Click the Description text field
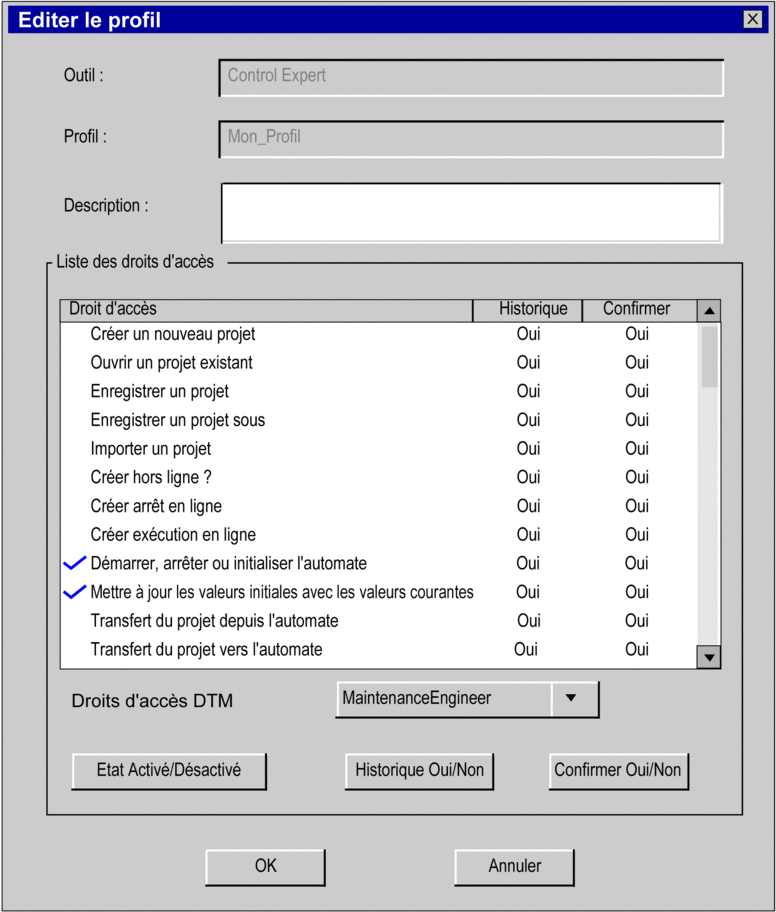 pyautogui.click(x=471, y=213)
